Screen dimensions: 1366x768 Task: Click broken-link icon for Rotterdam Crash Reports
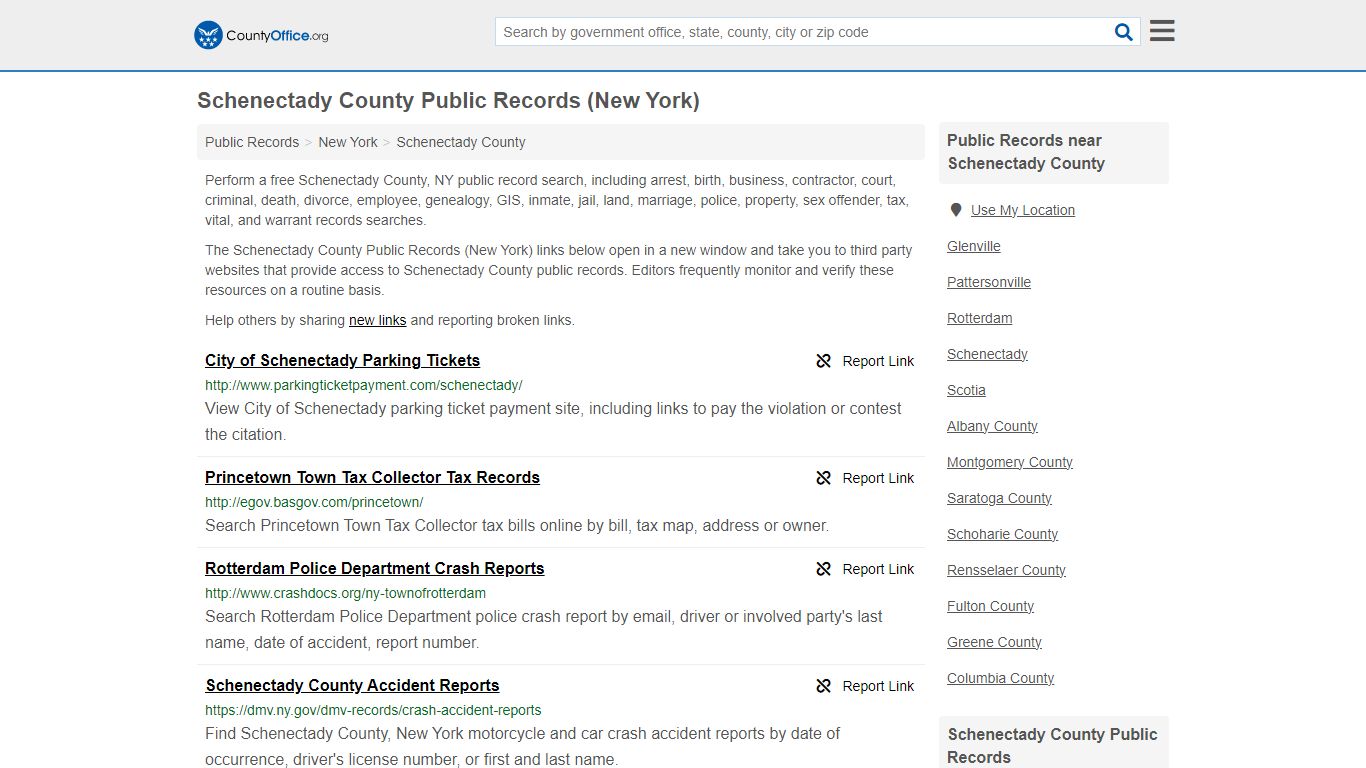[x=823, y=569]
